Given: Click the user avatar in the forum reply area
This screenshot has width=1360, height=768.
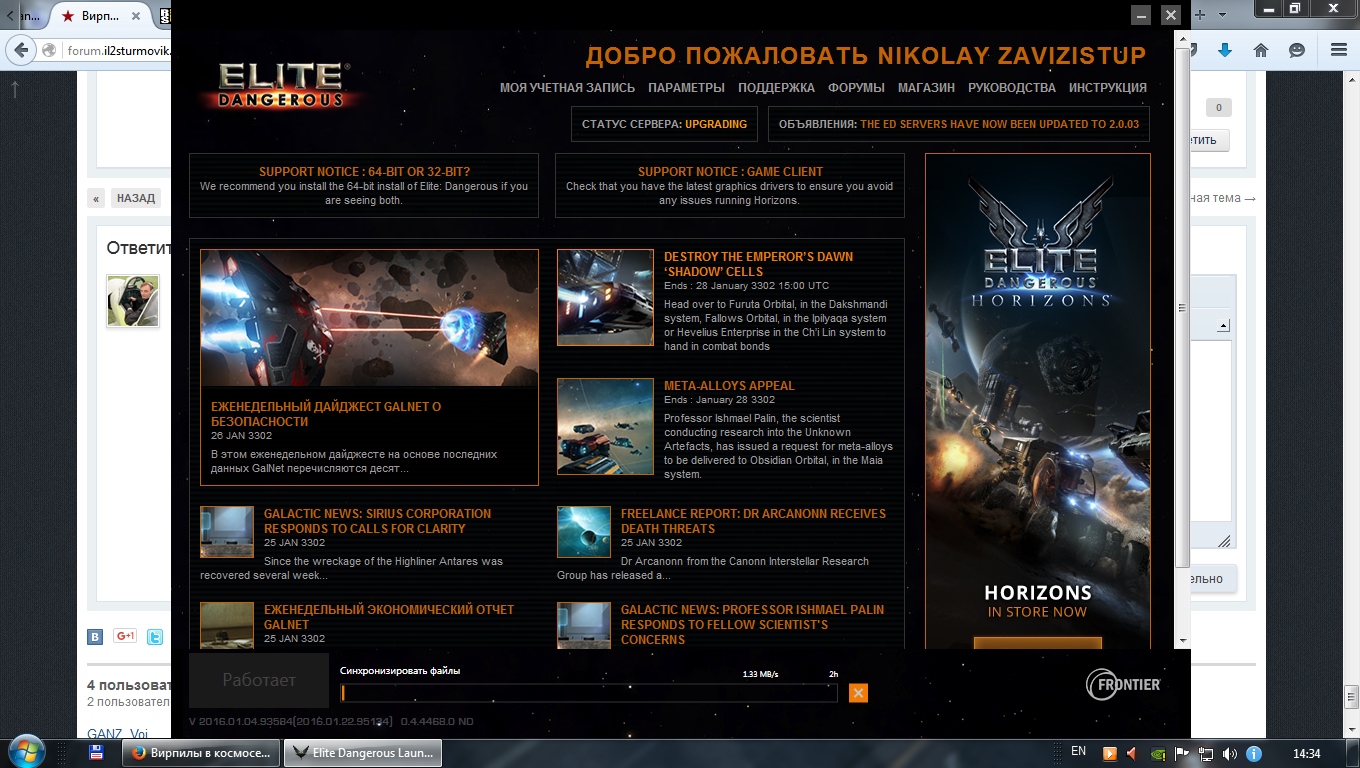Looking at the screenshot, I should pyautogui.click(x=133, y=301).
